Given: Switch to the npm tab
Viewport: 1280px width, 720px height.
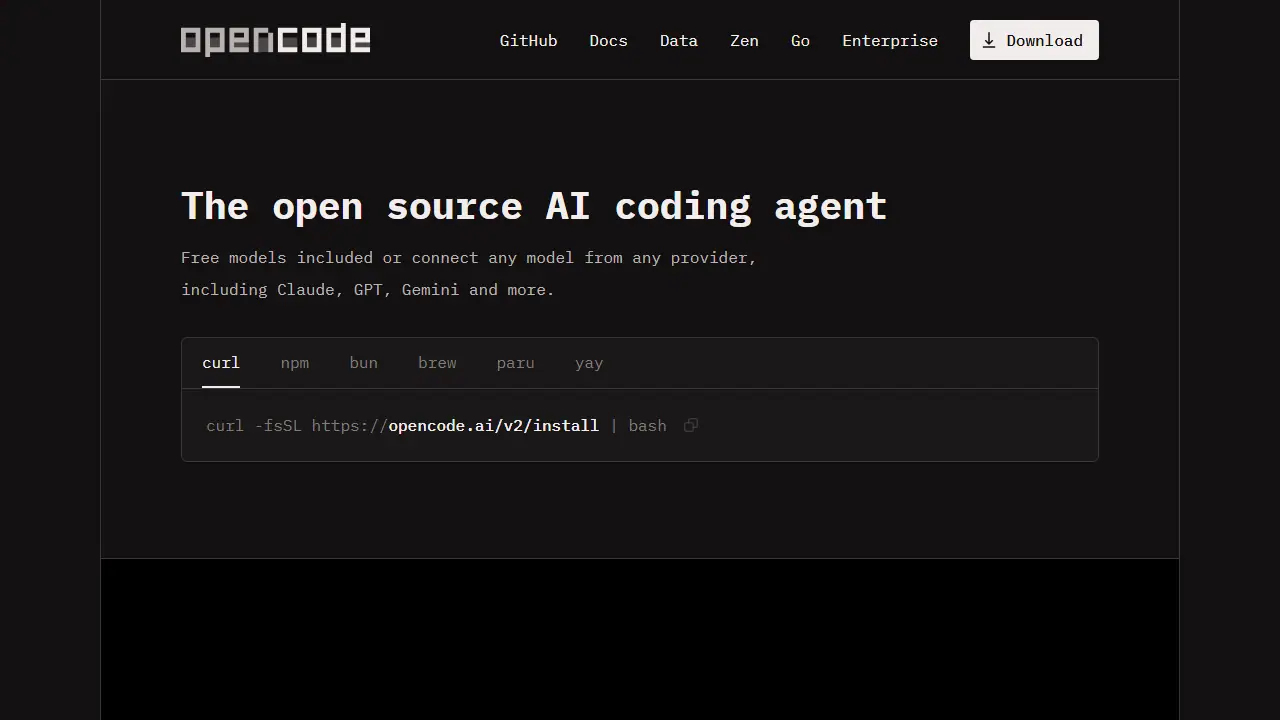Looking at the screenshot, I should tap(295, 363).
